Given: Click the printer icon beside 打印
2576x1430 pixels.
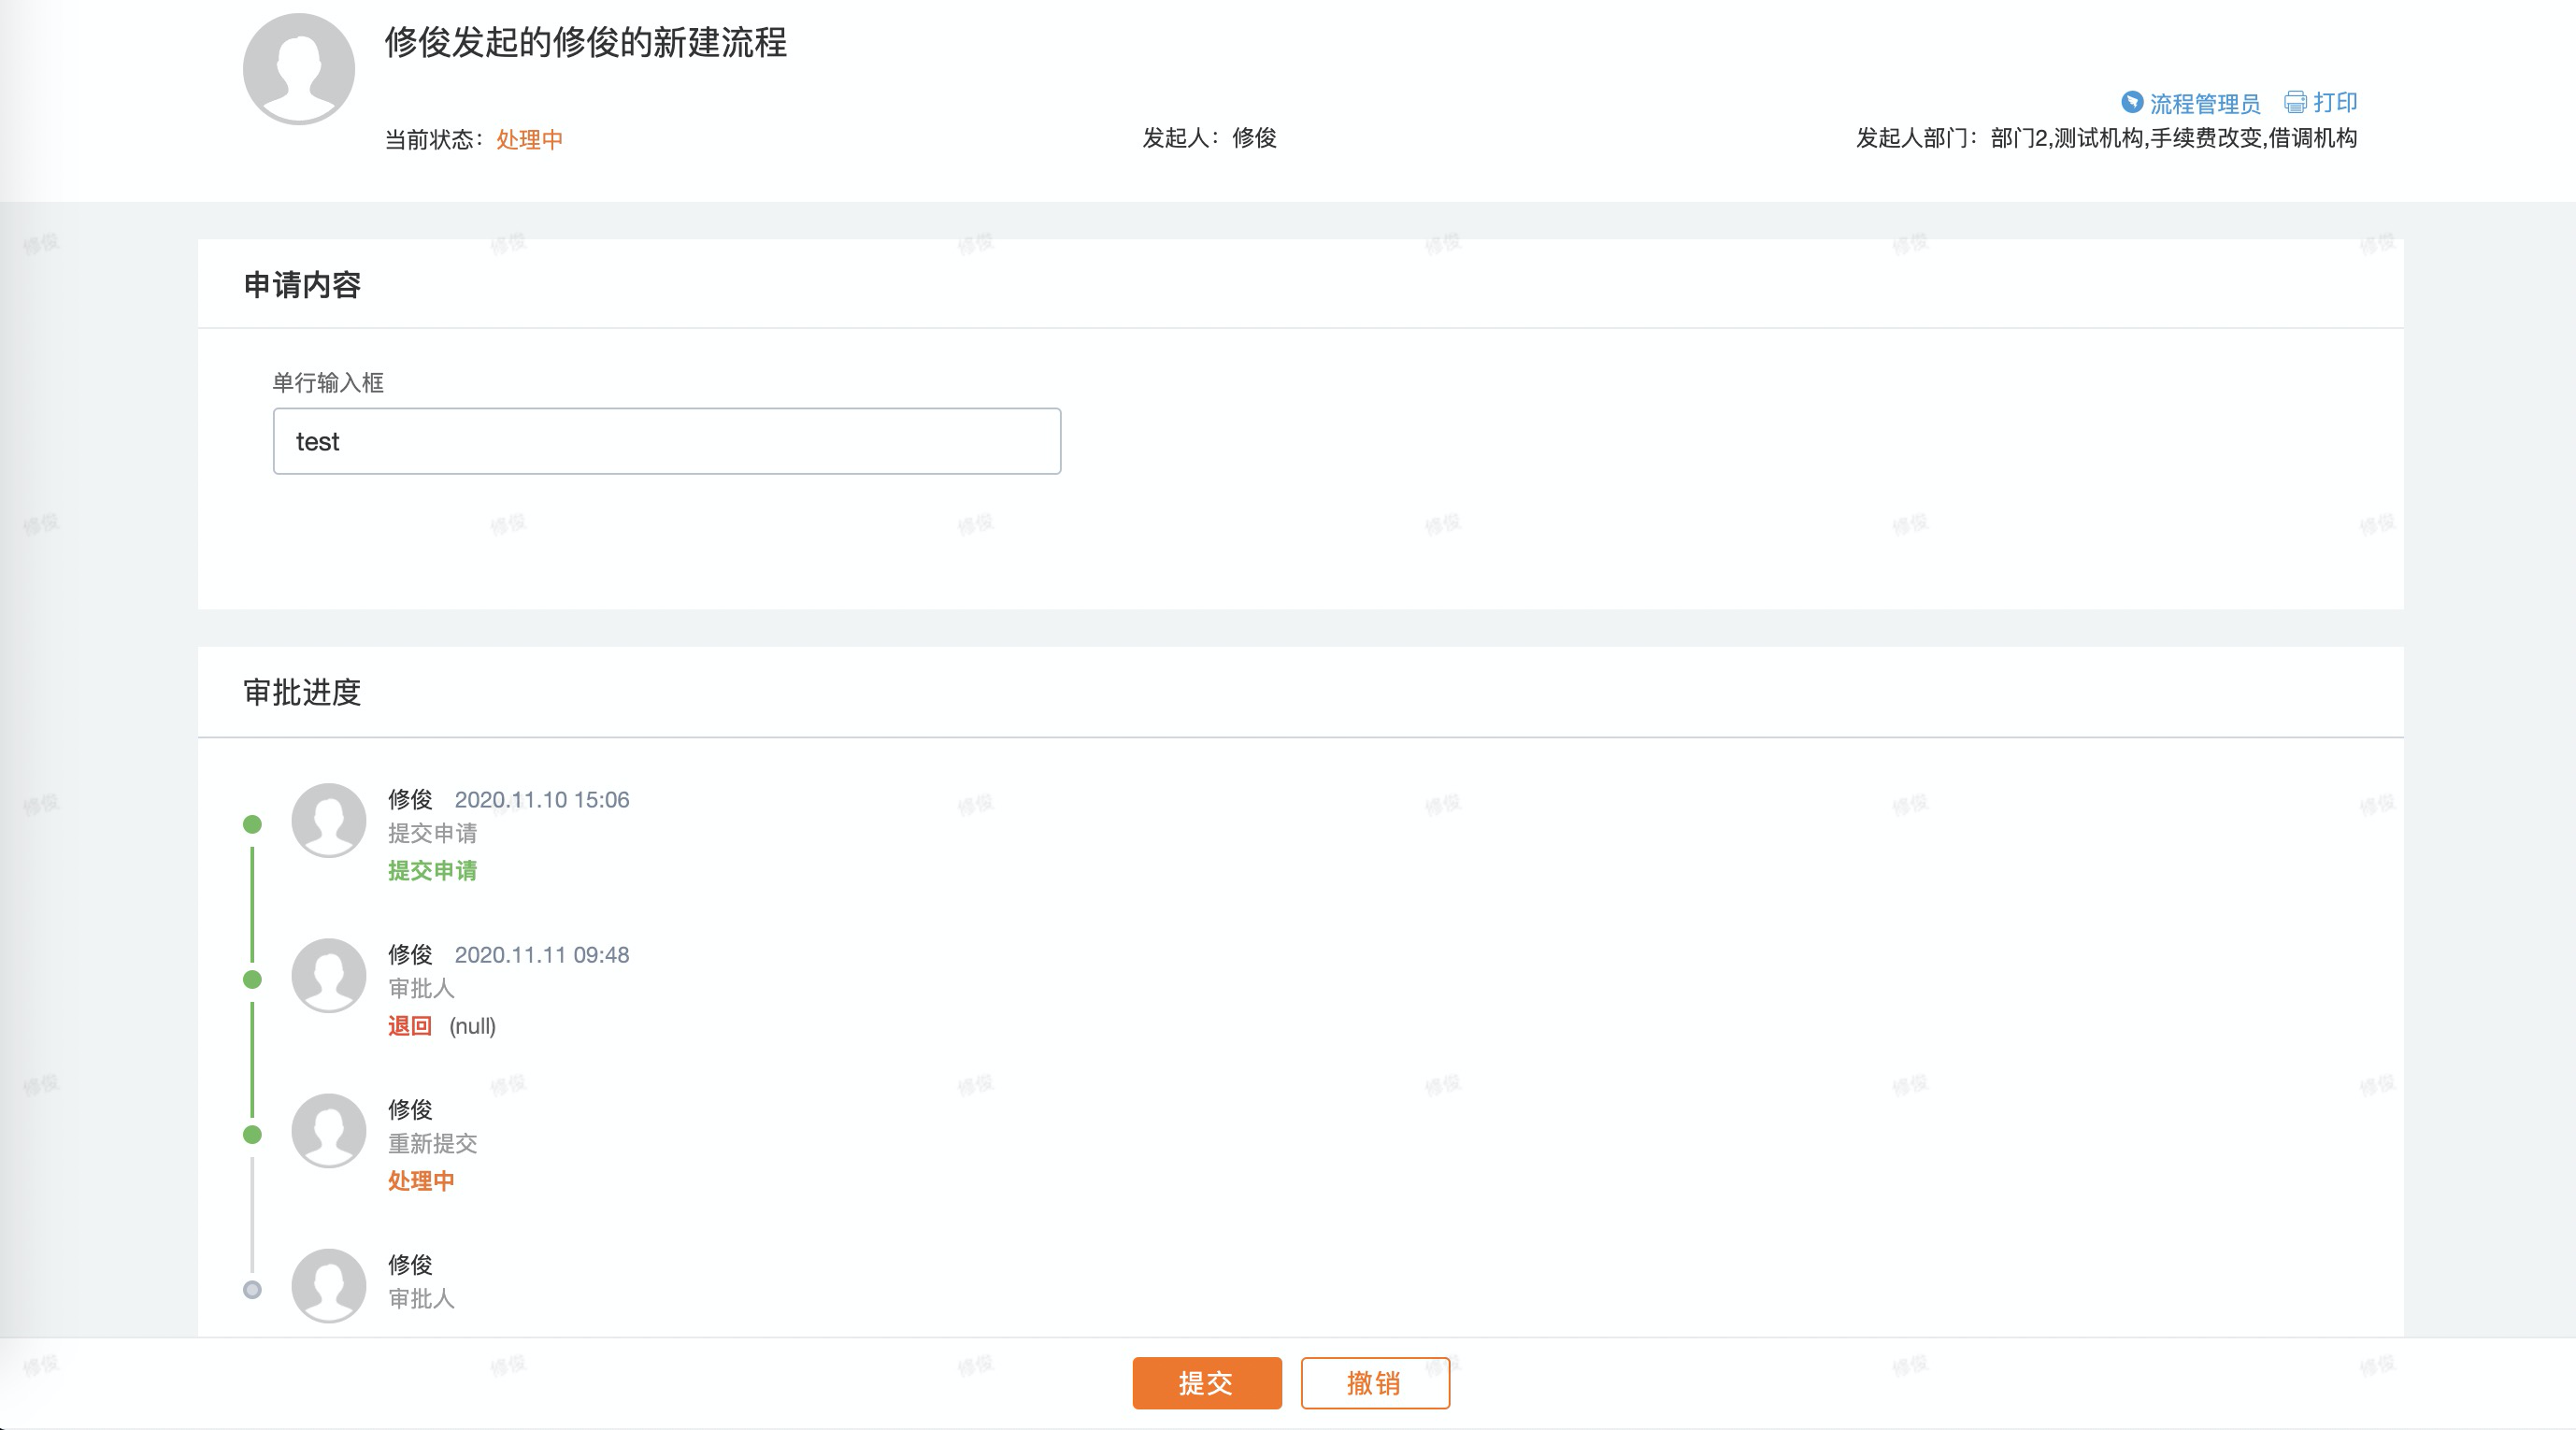Looking at the screenshot, I should [x=2295, y=102].
